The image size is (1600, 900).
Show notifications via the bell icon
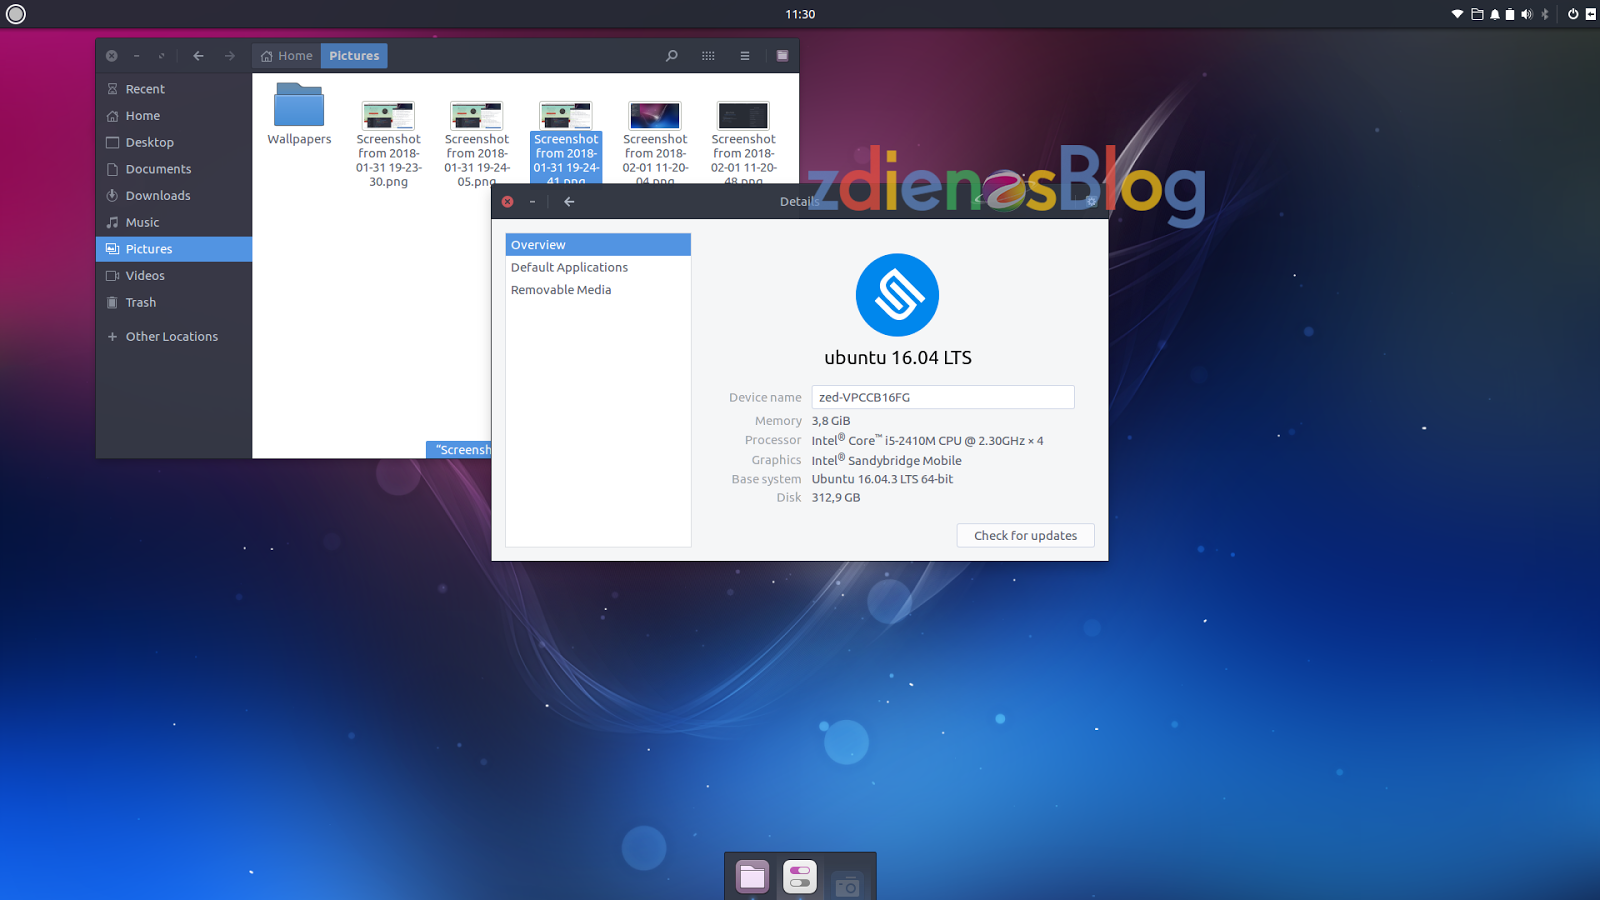1495,14
